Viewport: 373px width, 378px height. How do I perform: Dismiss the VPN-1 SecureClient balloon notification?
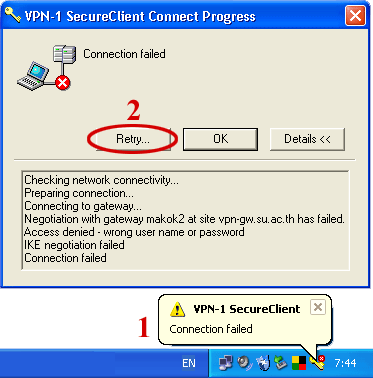click(318, 307)
